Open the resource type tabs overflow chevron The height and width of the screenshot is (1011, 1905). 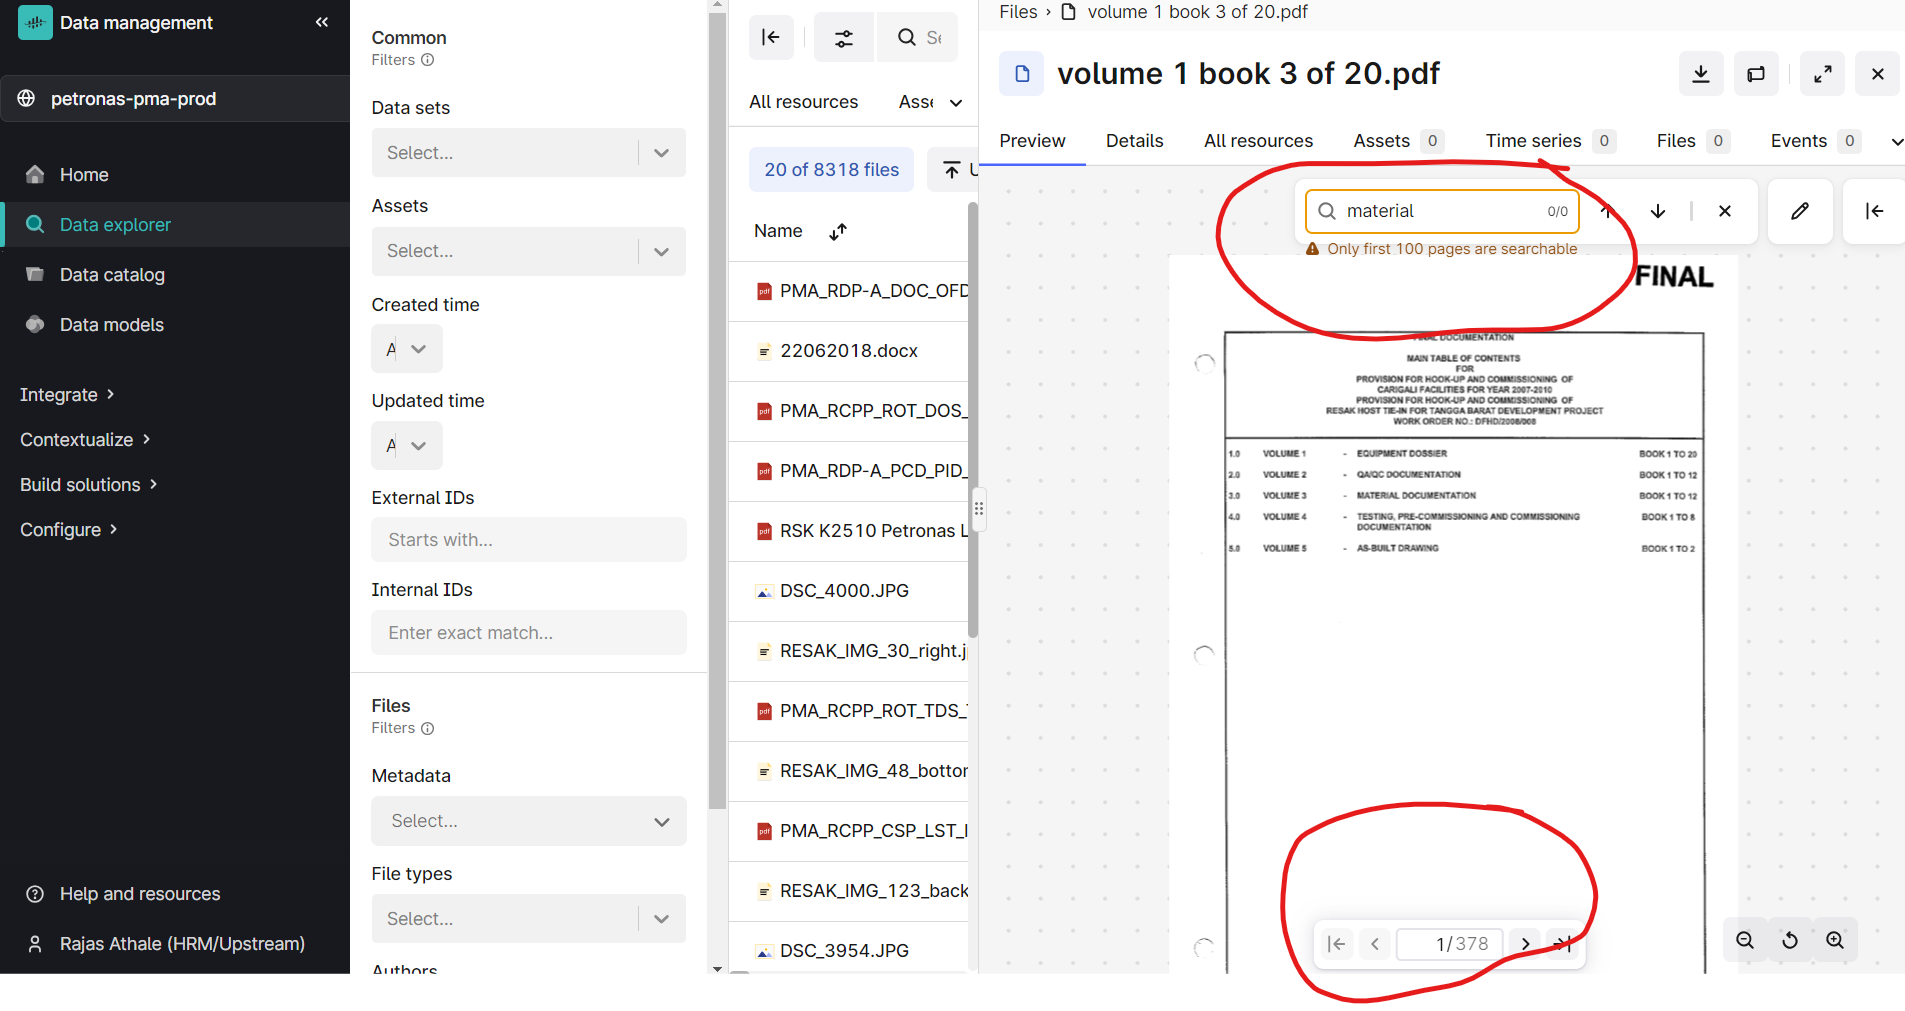(x=956, y=103)
